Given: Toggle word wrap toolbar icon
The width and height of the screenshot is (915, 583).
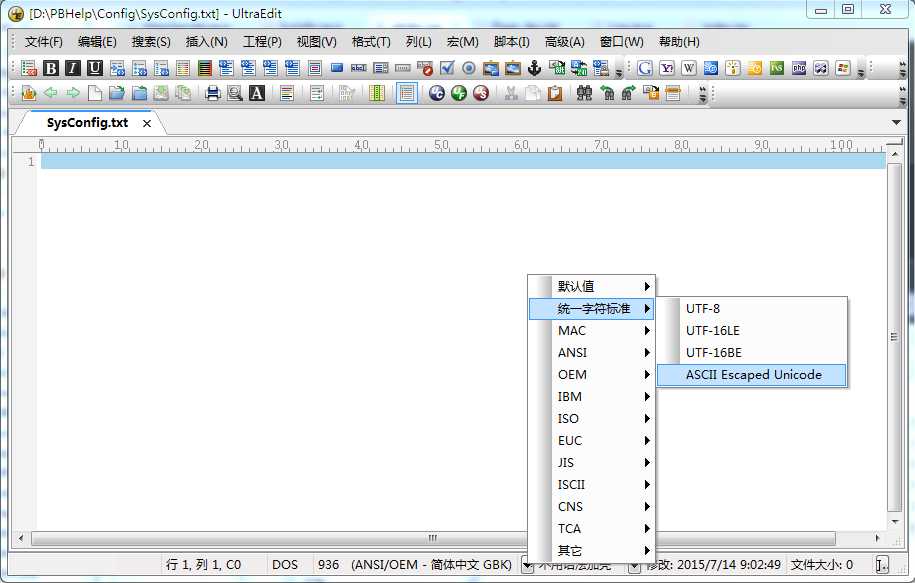Looking at the screenshot, I should (x=317, y=93).
